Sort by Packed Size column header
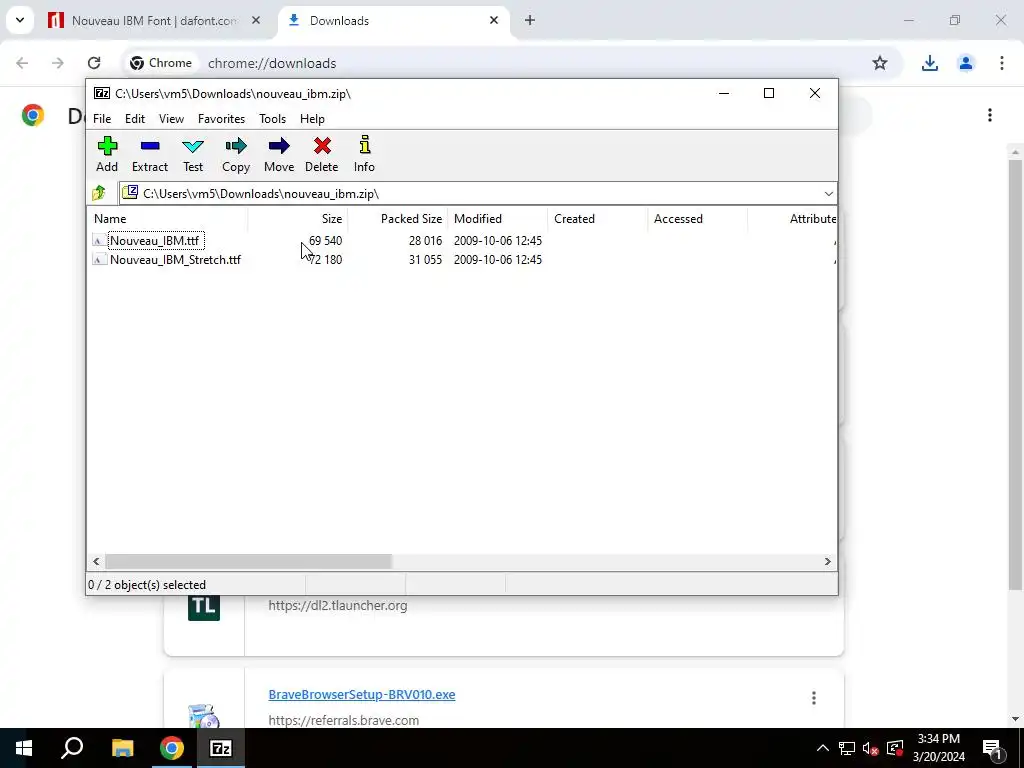1024x768 pixels. 397,219
